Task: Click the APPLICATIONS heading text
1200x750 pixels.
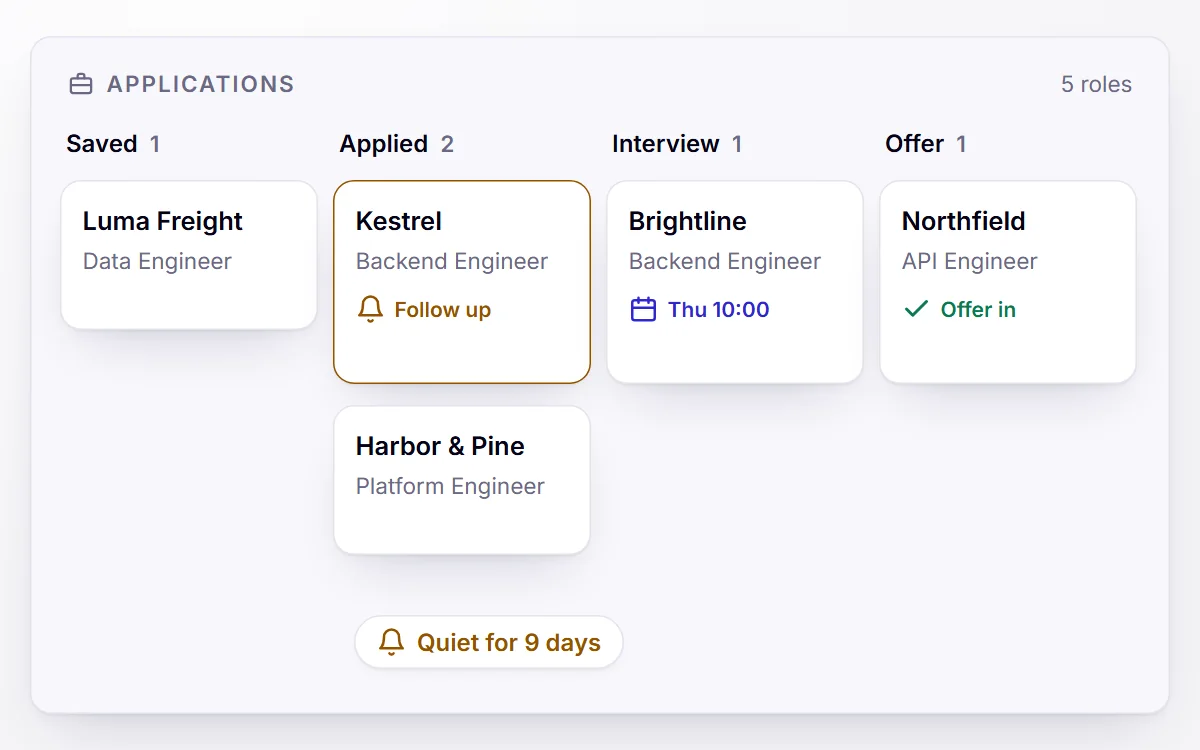Action: (201, 84)
